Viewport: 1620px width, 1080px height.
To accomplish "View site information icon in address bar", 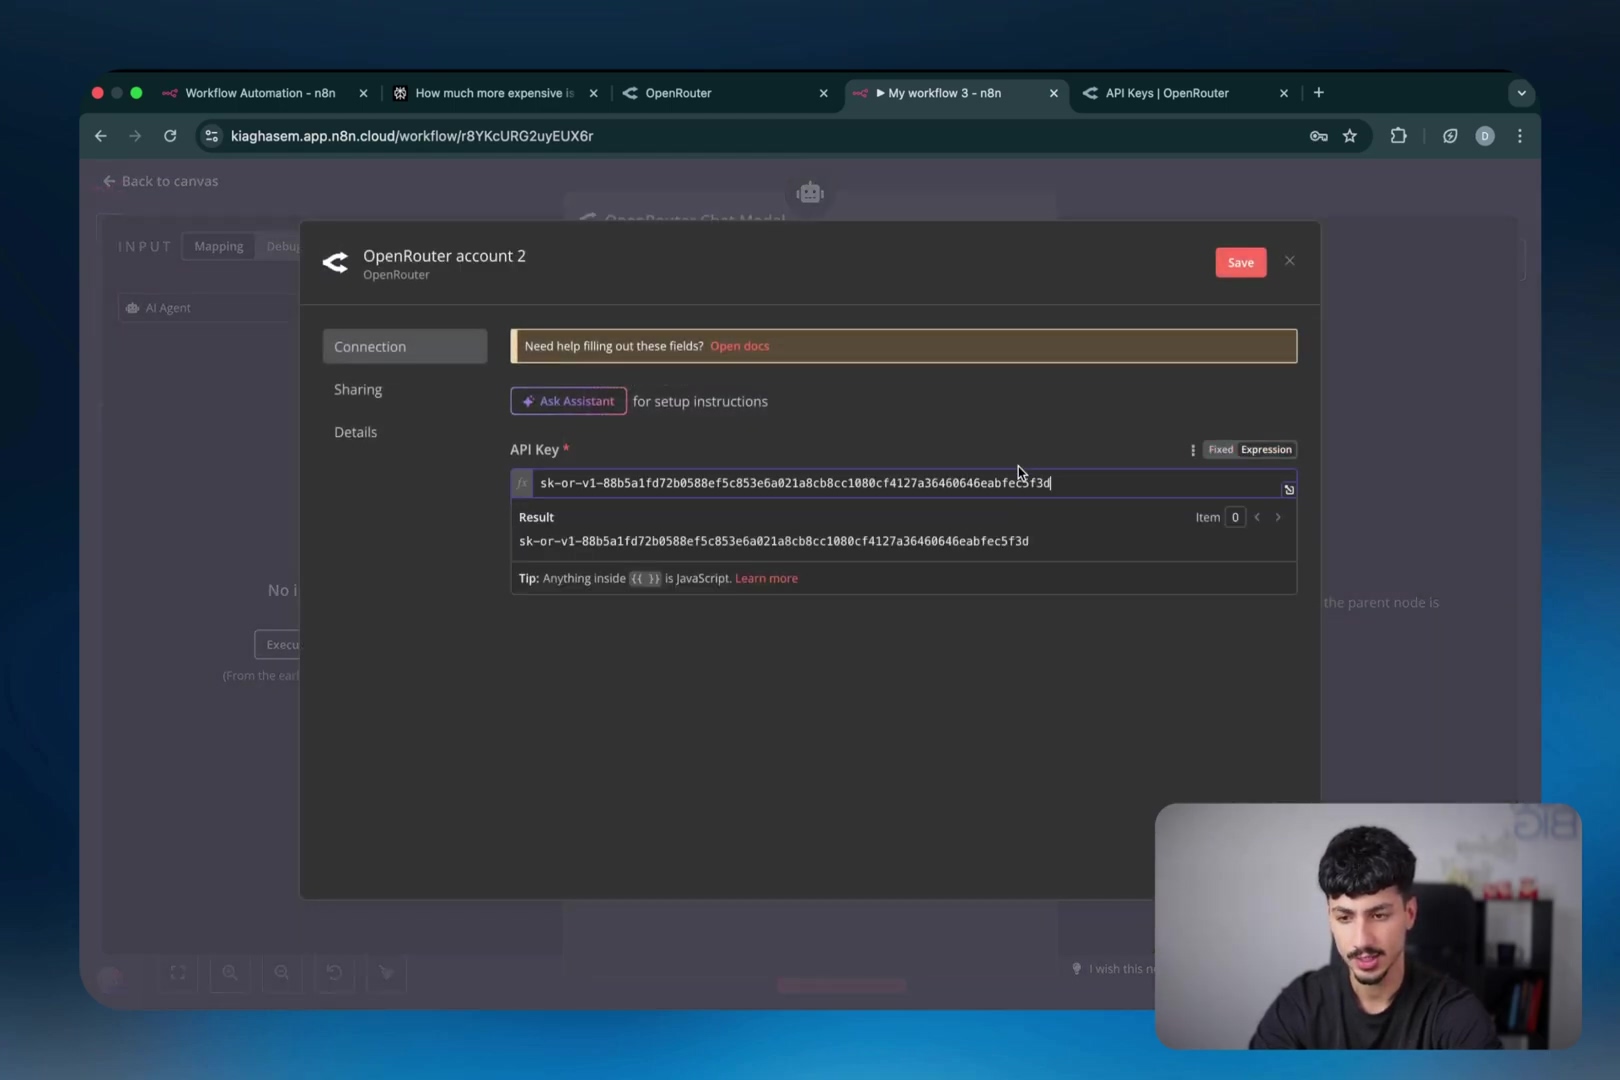I will coord(211,136).
